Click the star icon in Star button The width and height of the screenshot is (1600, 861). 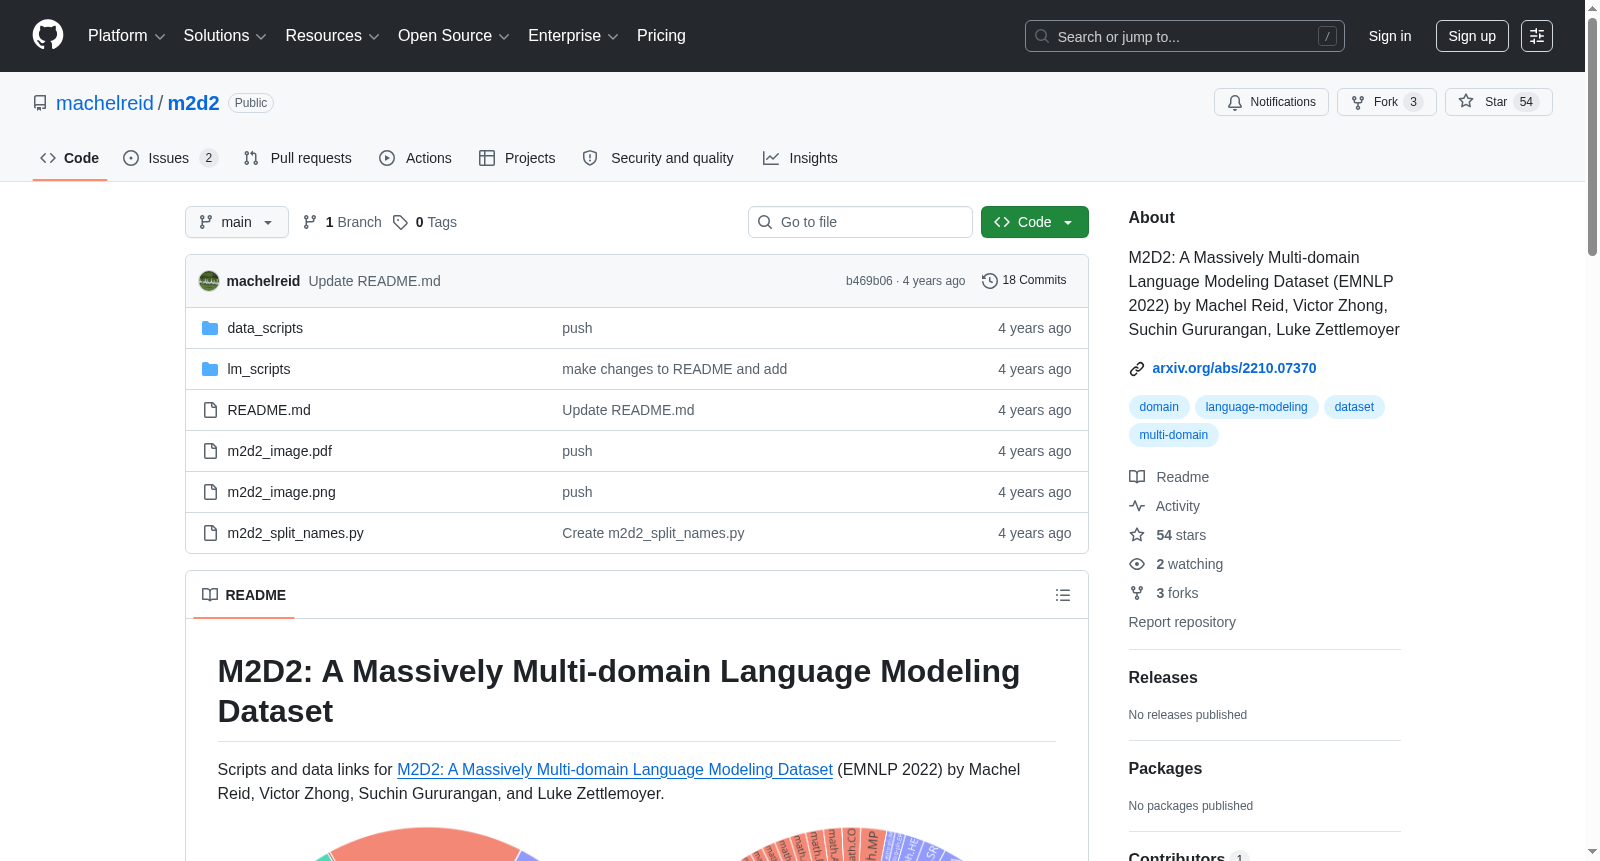tap(1466, 101)
